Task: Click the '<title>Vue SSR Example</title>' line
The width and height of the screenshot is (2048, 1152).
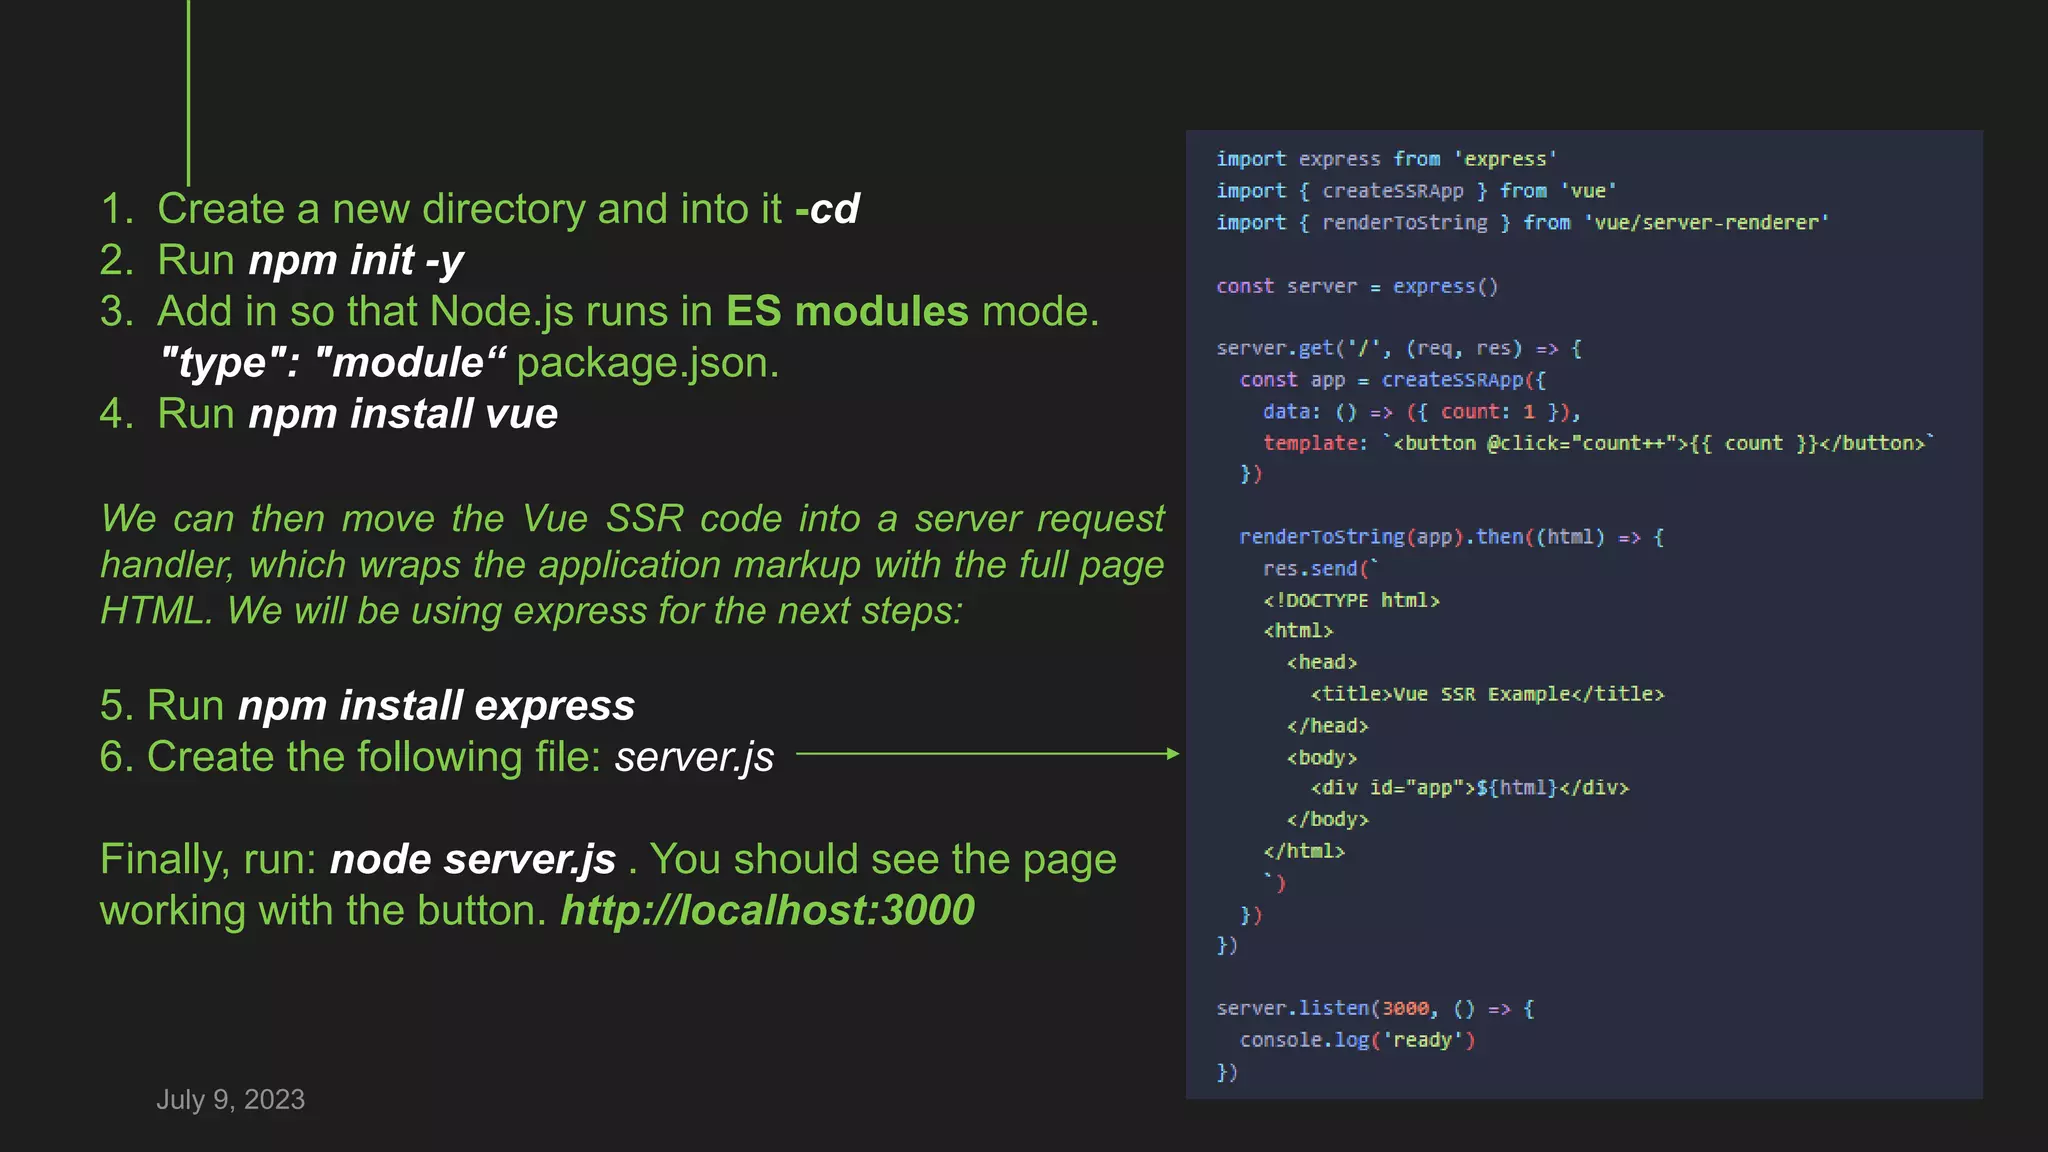Action: tap(1487, 694)
